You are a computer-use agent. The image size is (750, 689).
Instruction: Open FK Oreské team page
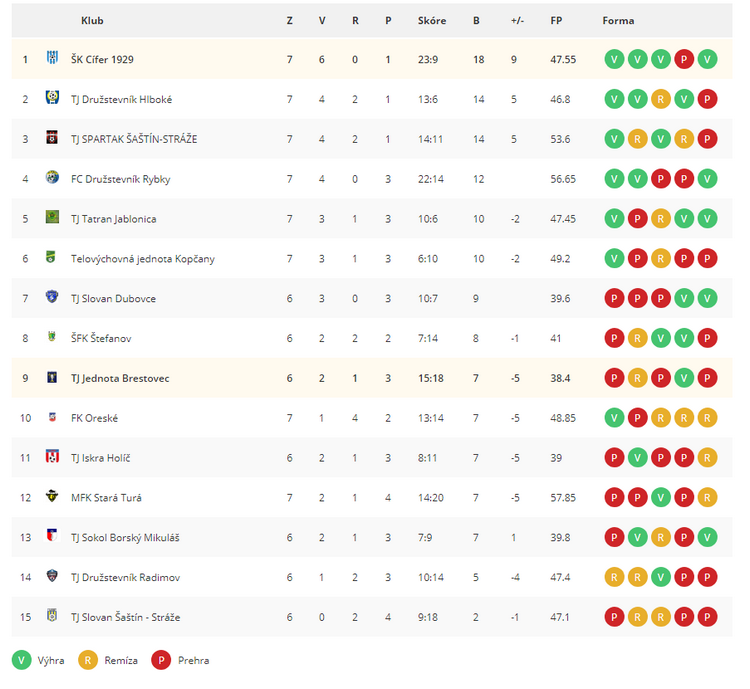pyautogui.click(x=94, y=418)
